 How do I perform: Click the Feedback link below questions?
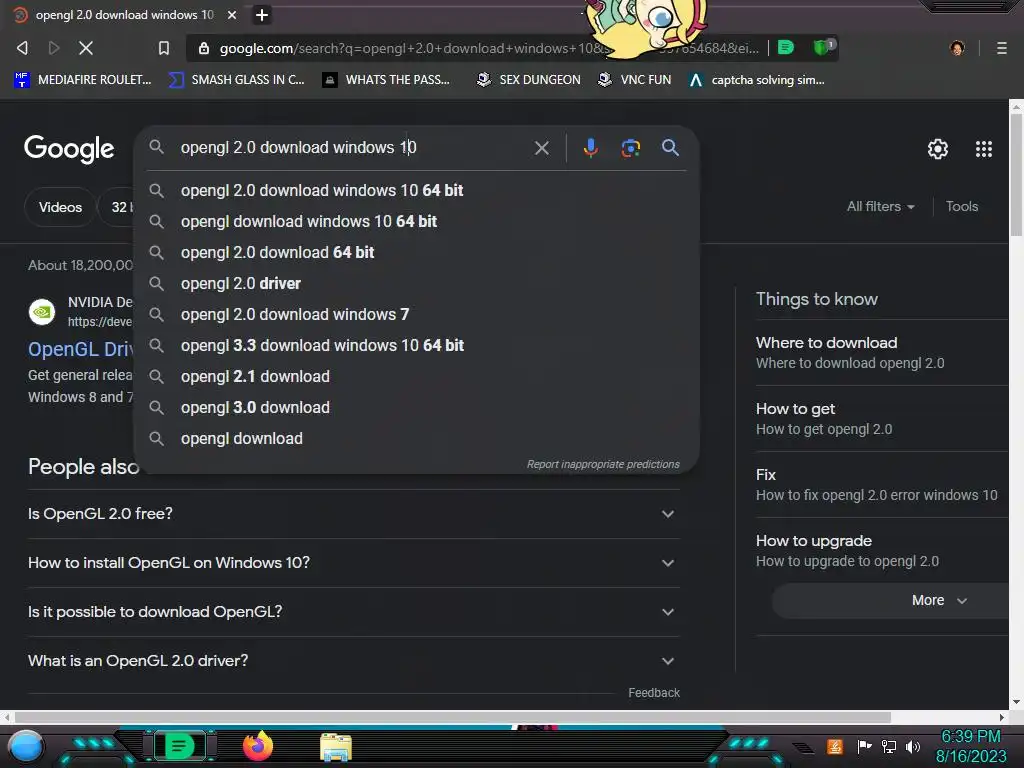pyautogui.click(x=654, y=693)
